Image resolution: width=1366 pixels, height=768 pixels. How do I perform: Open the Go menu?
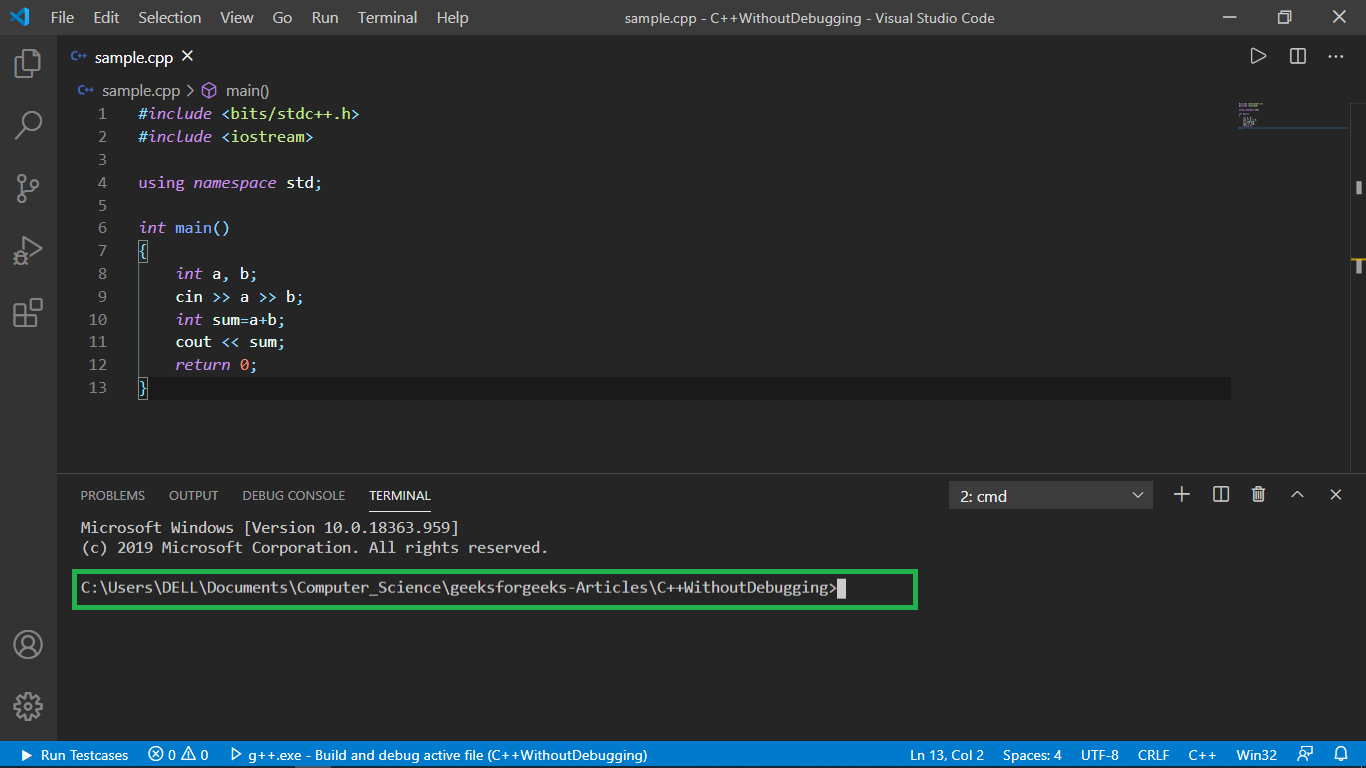283,18
